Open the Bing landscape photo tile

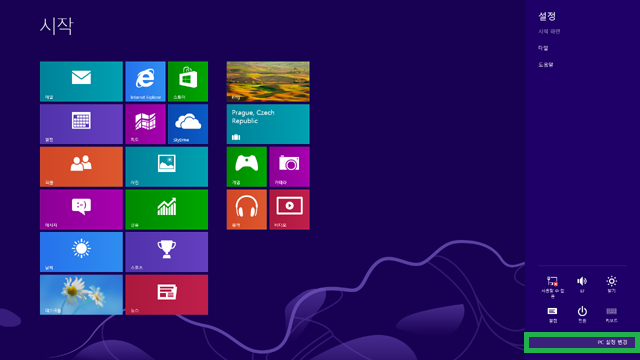point(268,81)
